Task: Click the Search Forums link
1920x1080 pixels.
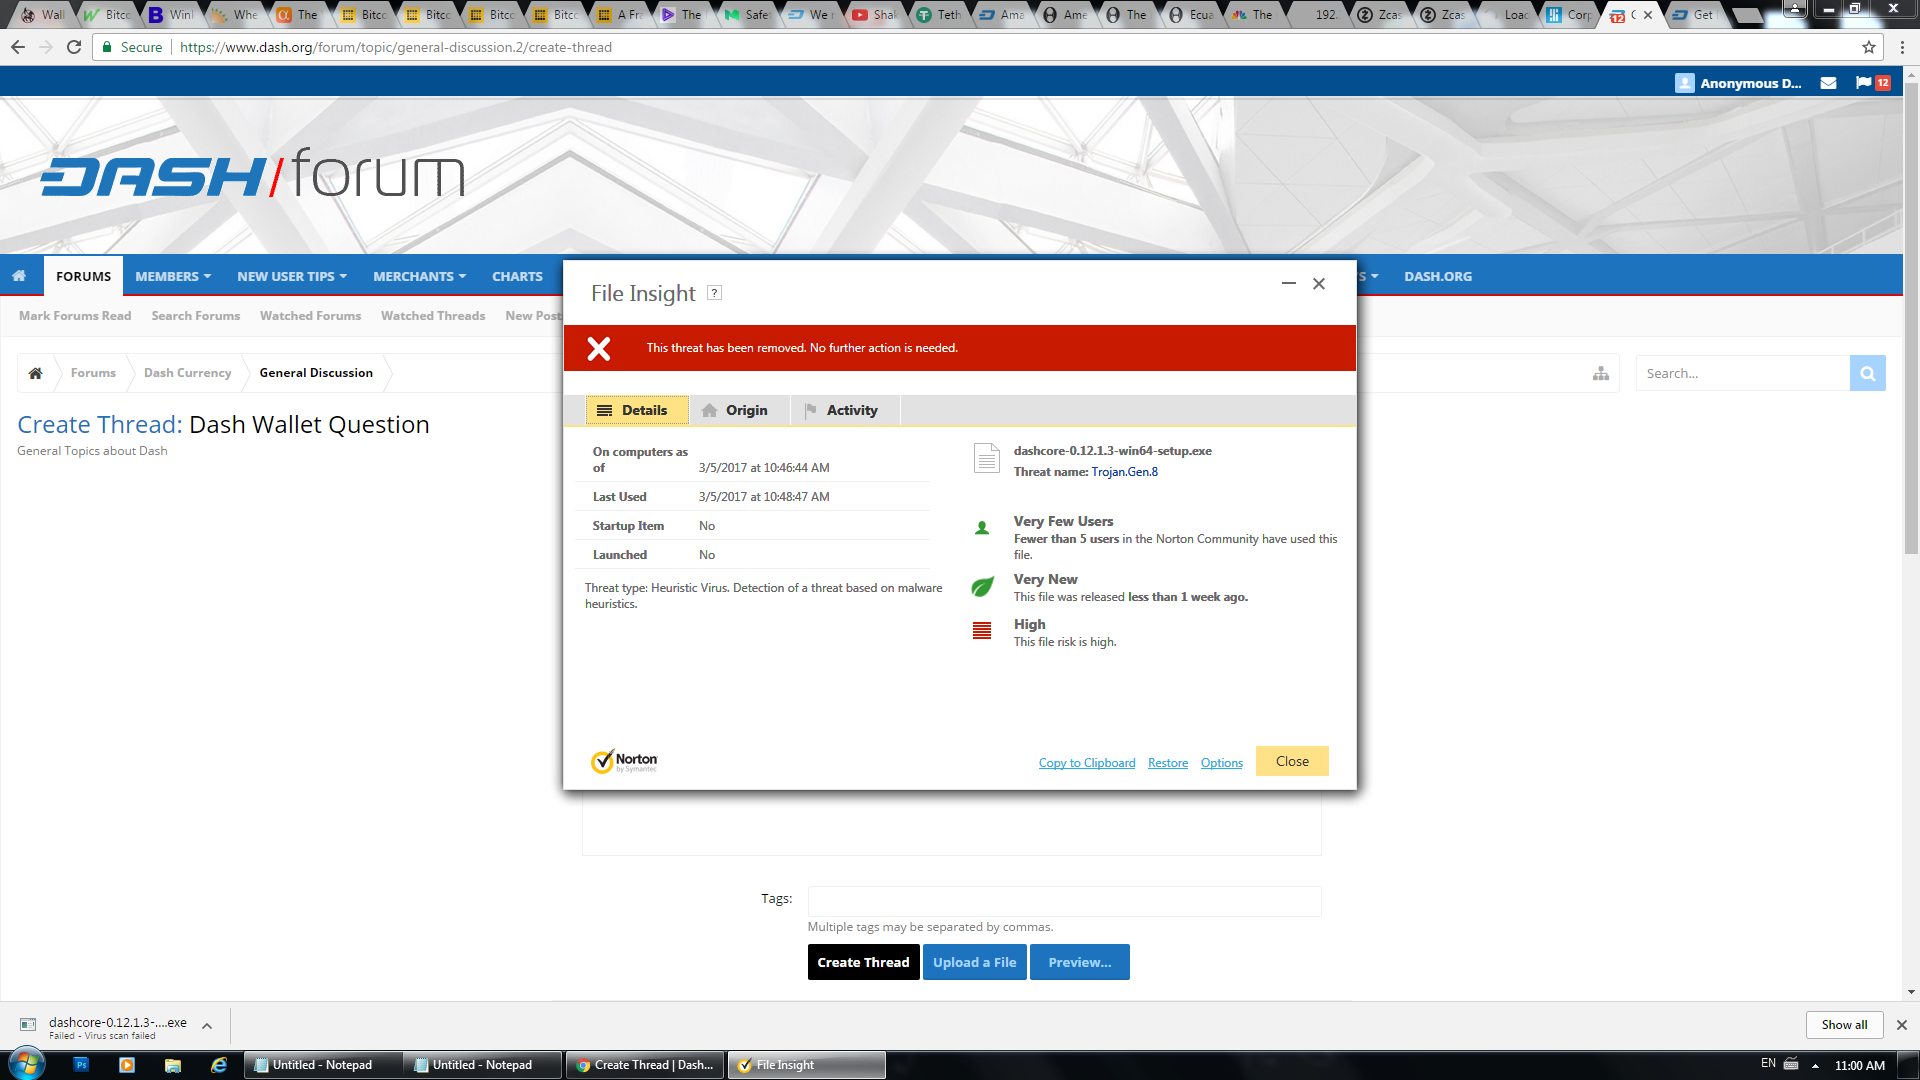Action: tap(196, 315)
